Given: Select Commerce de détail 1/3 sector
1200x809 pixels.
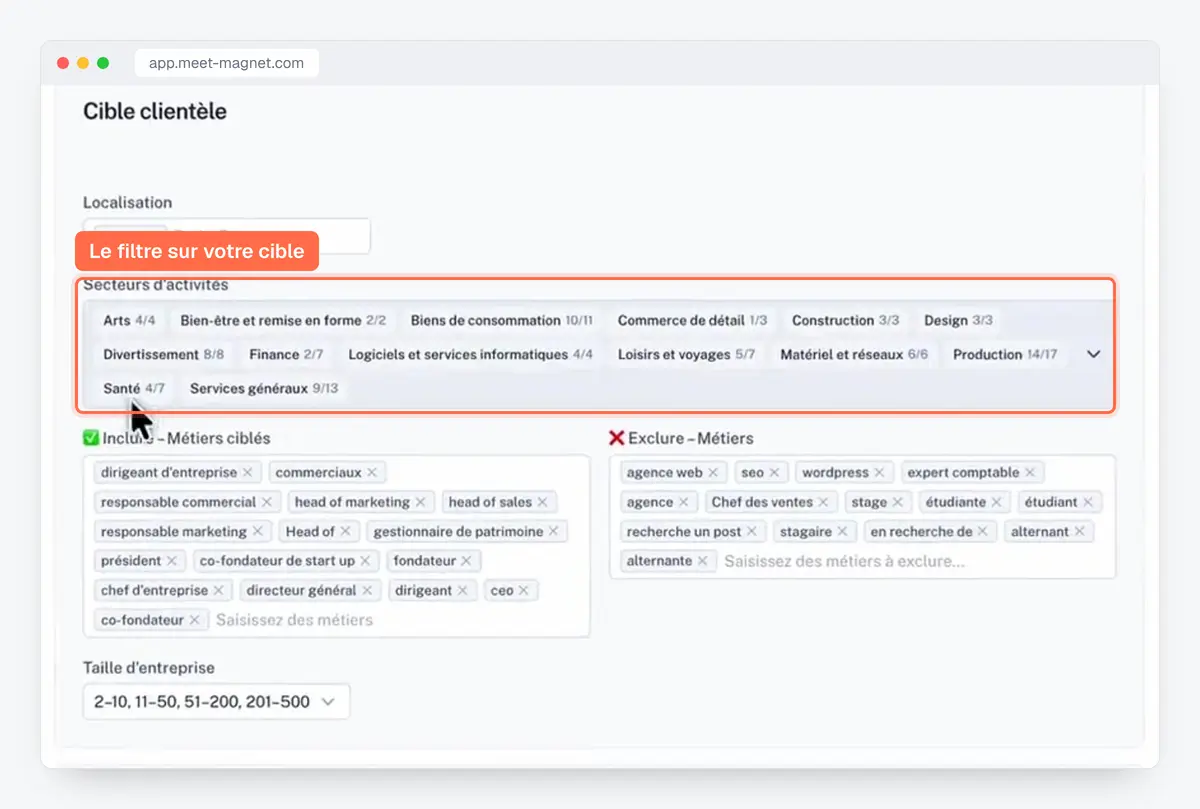Looking at the screenshot, I should 692,321.
